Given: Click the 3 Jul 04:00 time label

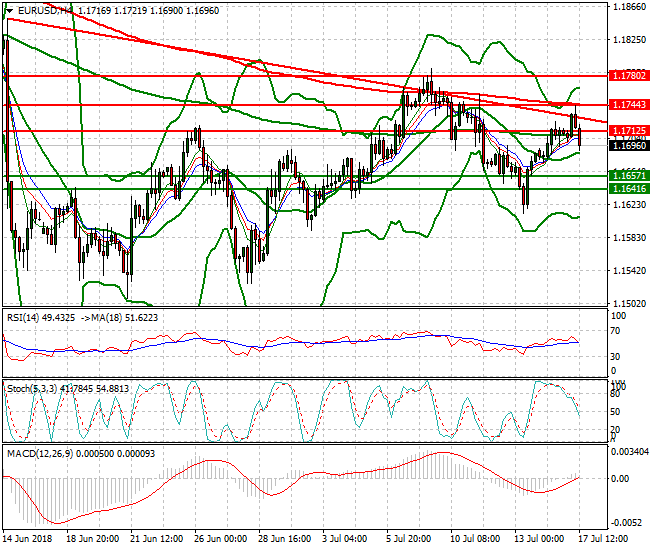Looking at the screenshot, I should pos(344,539).
